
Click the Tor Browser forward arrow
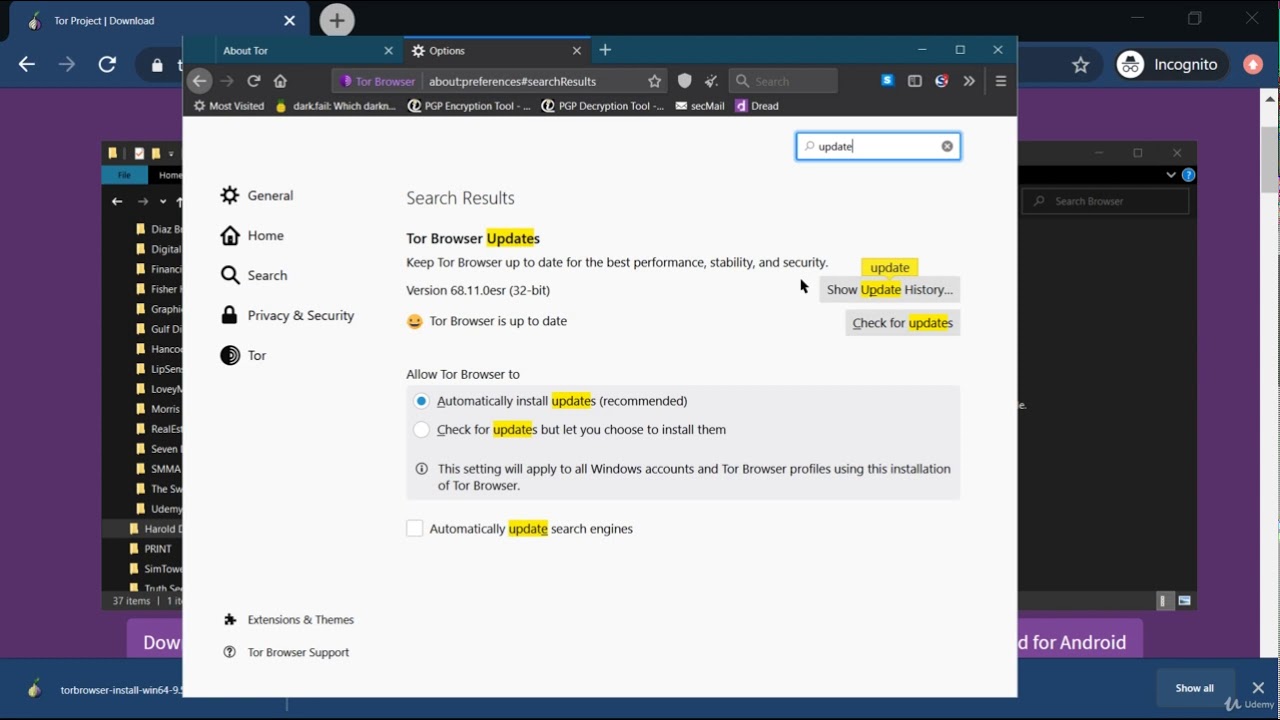[227, 81]
